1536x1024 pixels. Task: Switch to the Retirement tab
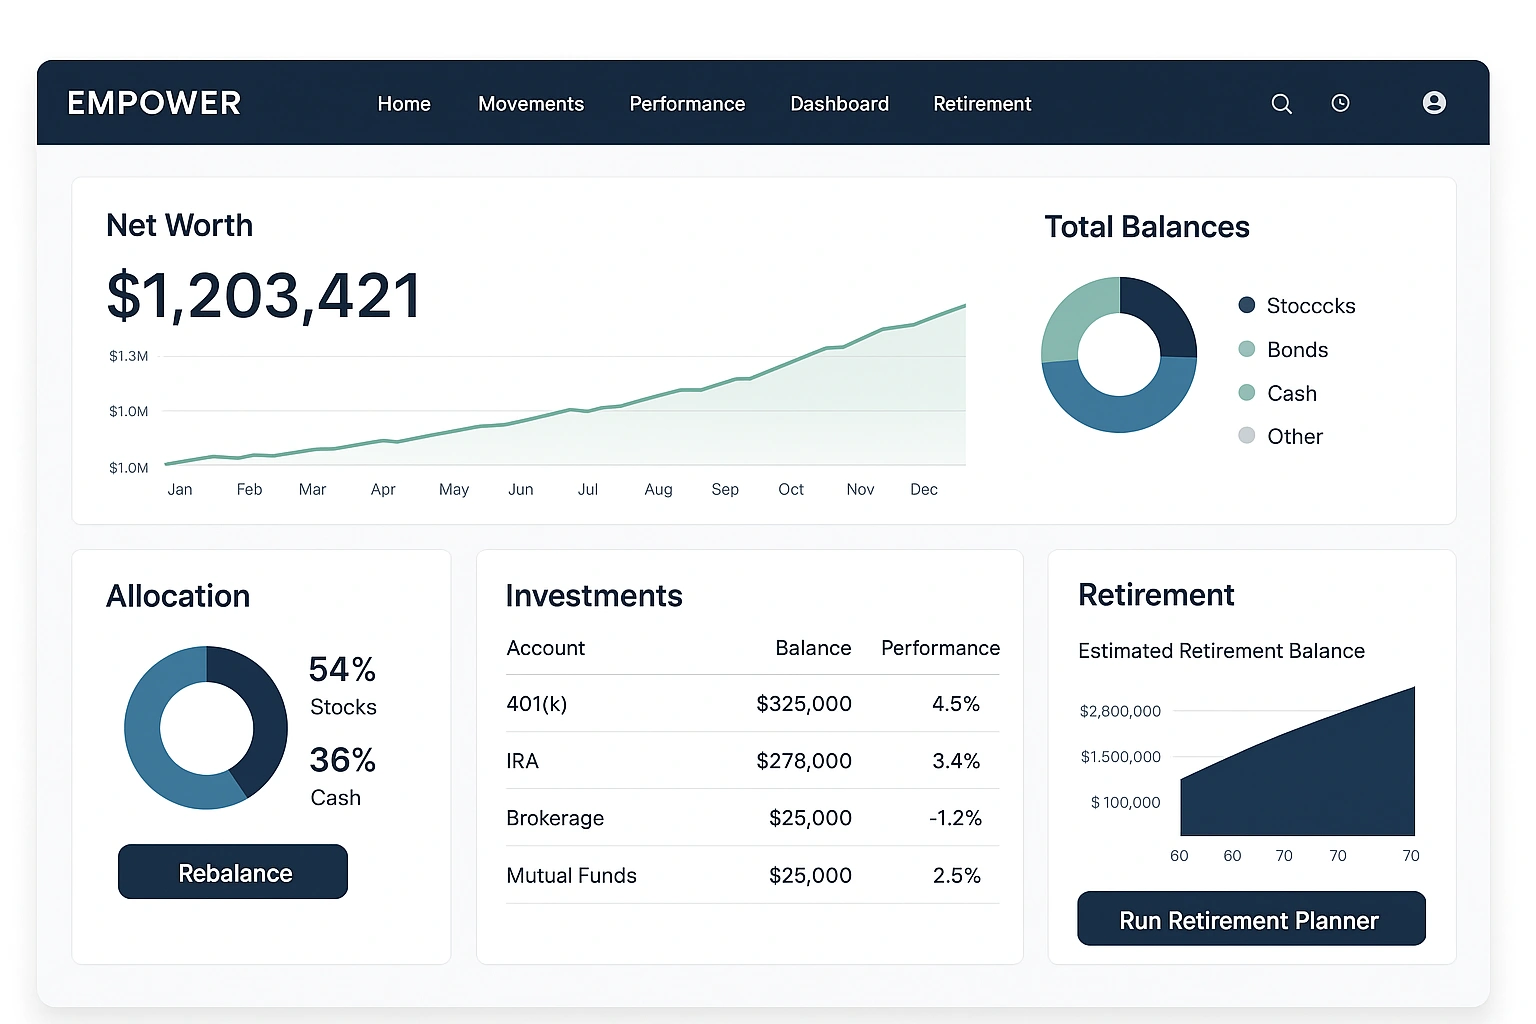(x=982, y=103)
